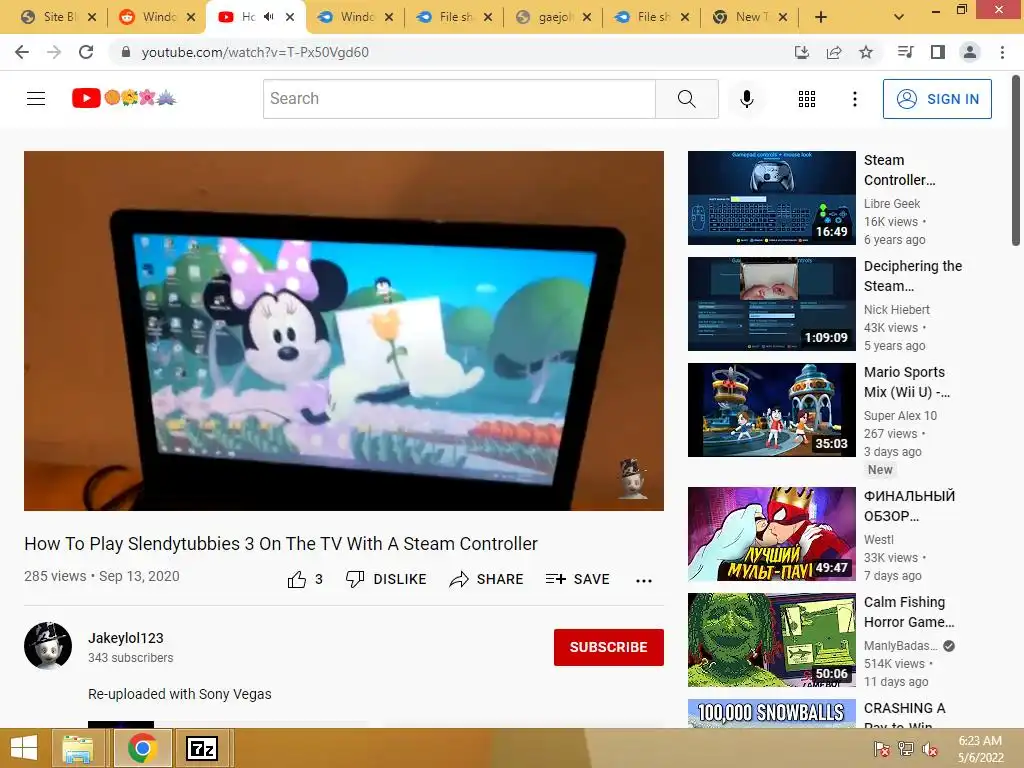The width and height of the screenshot is (1024, 768).
Task: Open YouTube settings three-dot menu
Action: point(854,99)
